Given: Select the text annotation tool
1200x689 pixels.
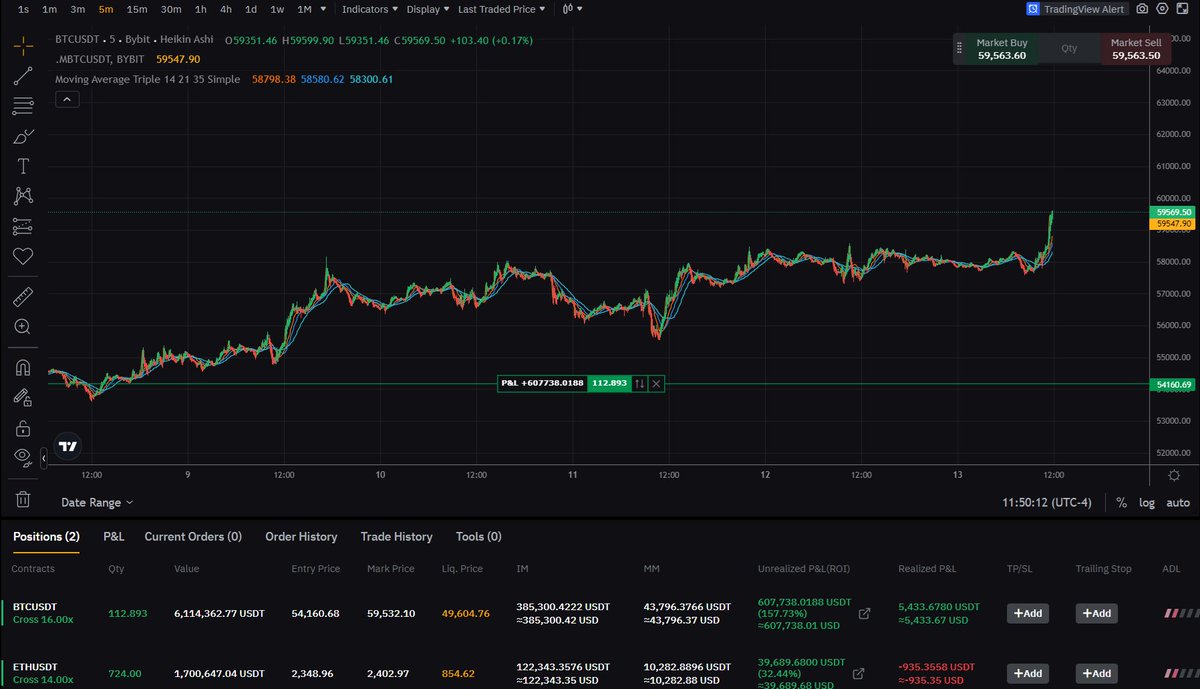Looking at the screenshot, I should tap(23, 166).
